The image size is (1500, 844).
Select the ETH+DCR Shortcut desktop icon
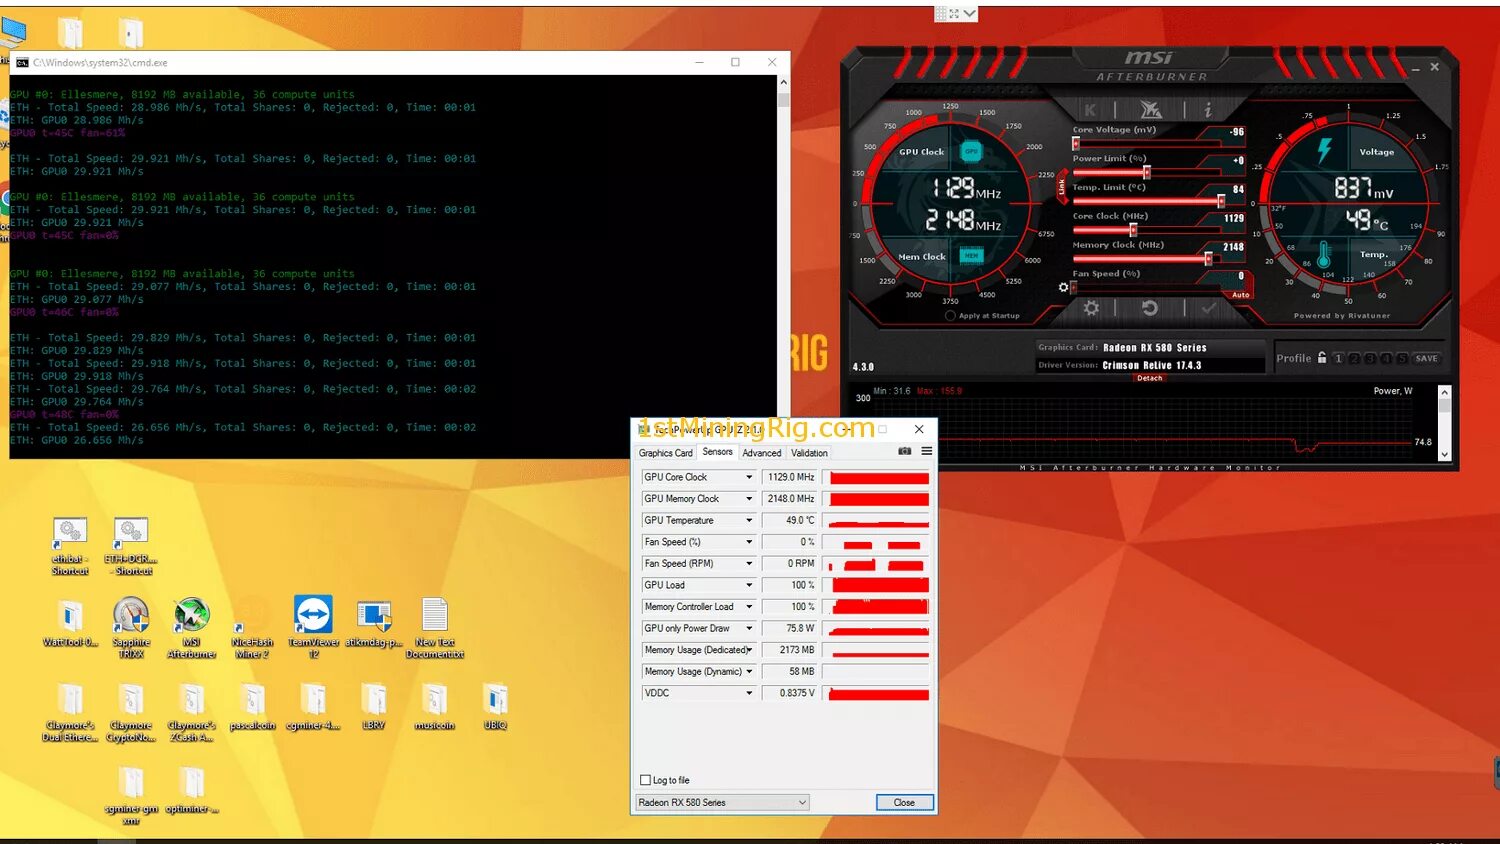[x=131, y=546]
